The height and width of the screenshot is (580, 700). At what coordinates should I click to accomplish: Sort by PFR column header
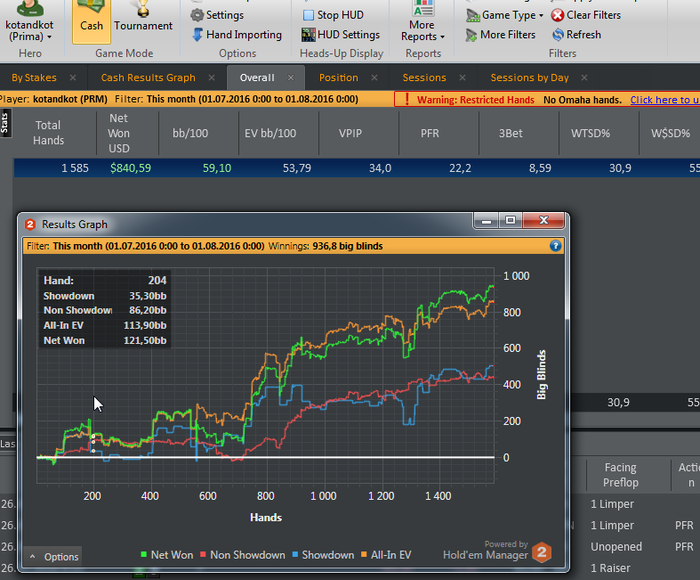coord(430,133)
